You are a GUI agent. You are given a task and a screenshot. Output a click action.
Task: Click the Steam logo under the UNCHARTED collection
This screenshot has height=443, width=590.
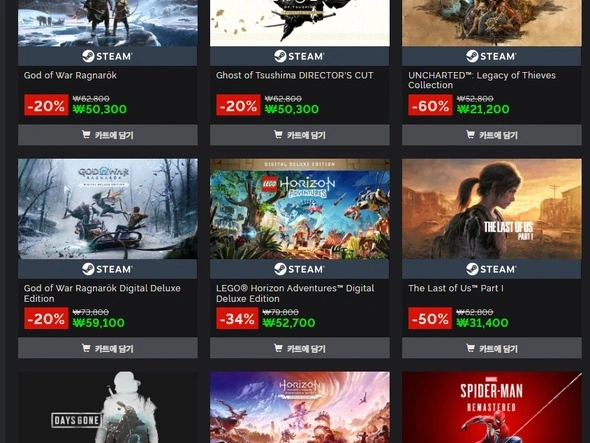pyautogui.click(x=491, y=56)
